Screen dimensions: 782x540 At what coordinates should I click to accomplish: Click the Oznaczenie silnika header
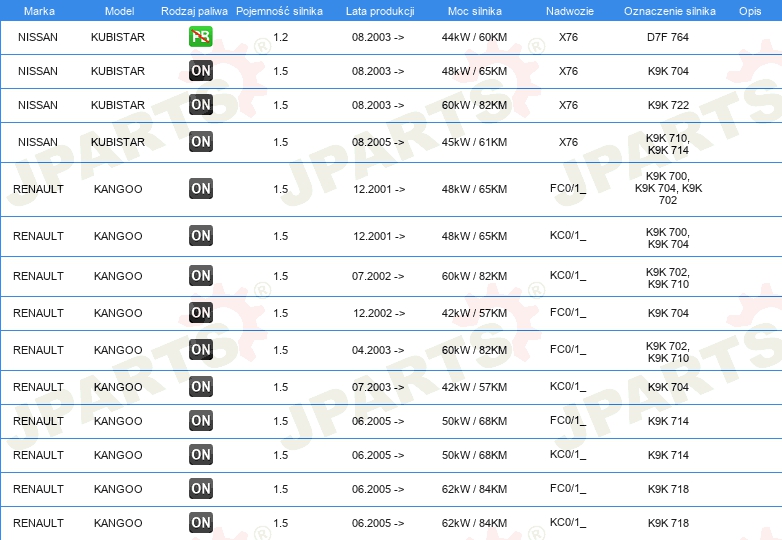[670, 11]
